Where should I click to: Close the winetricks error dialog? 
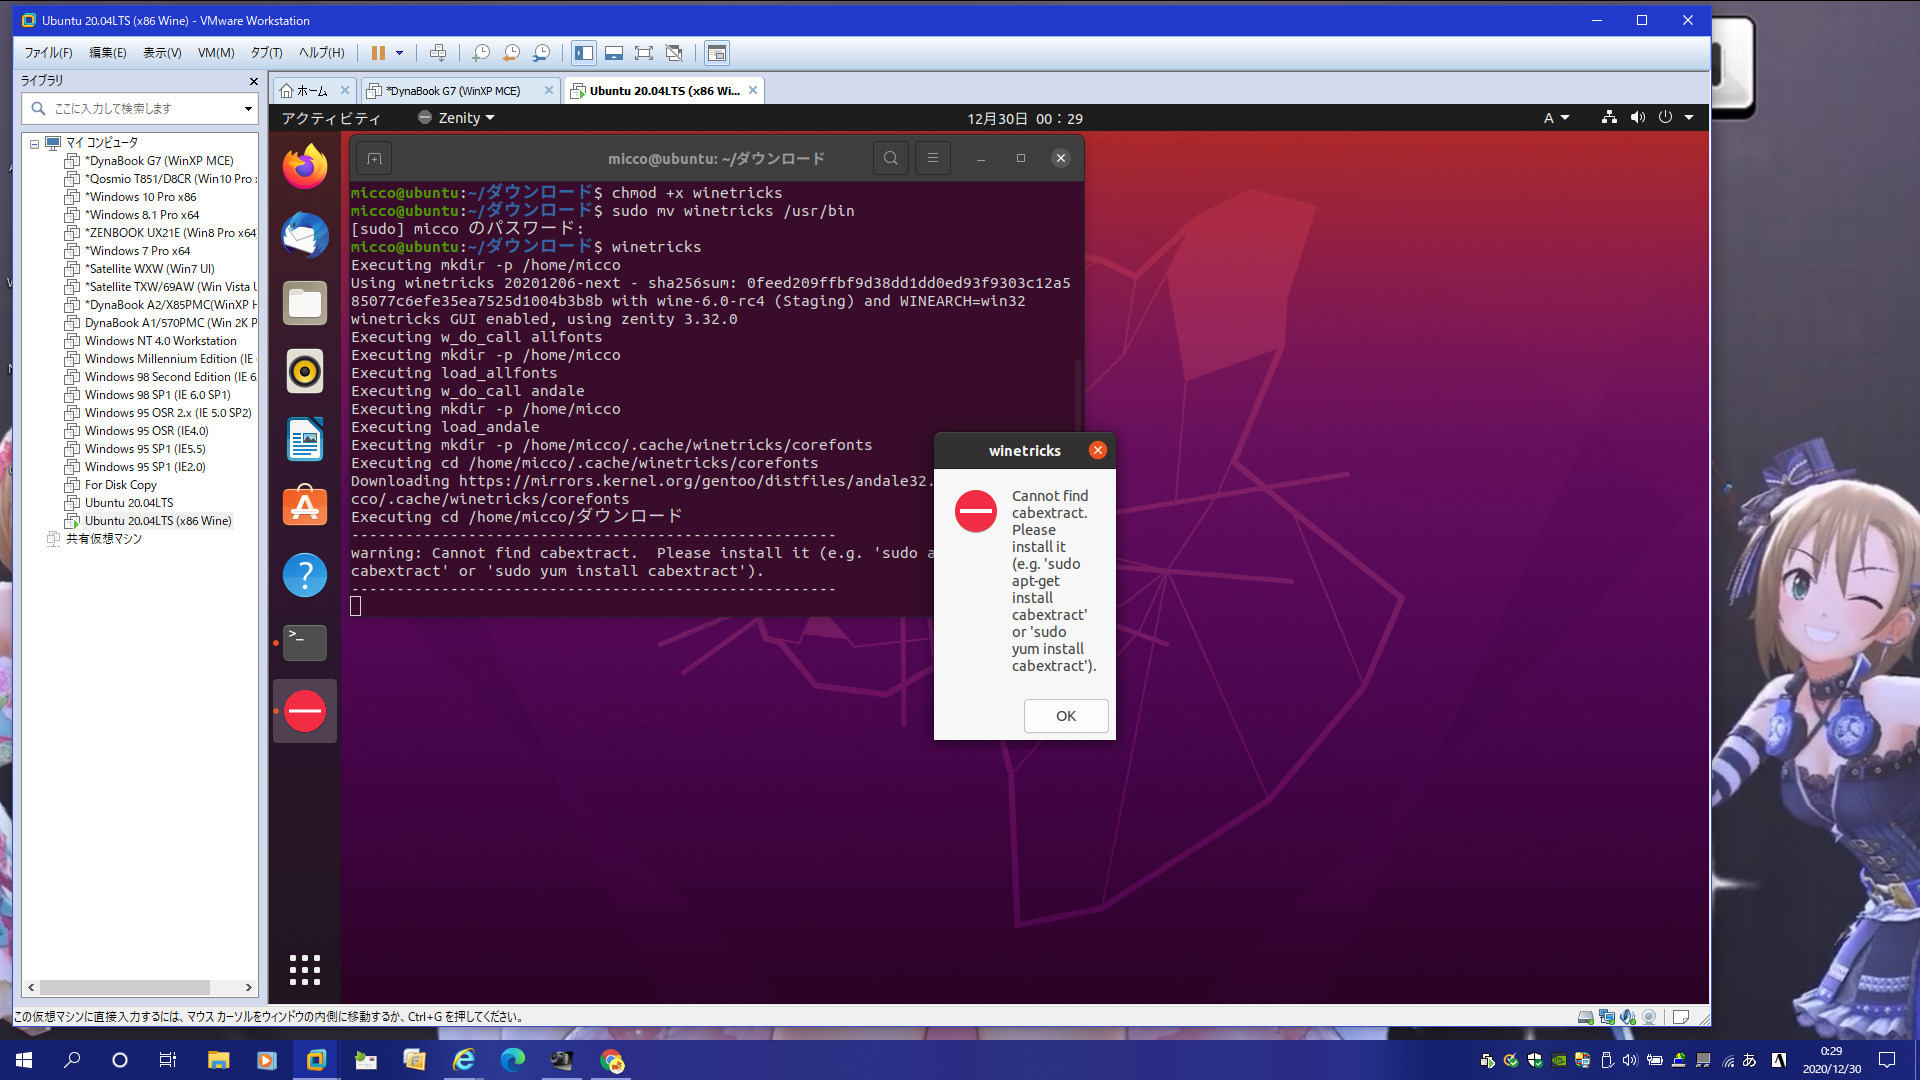point(1098,450)
